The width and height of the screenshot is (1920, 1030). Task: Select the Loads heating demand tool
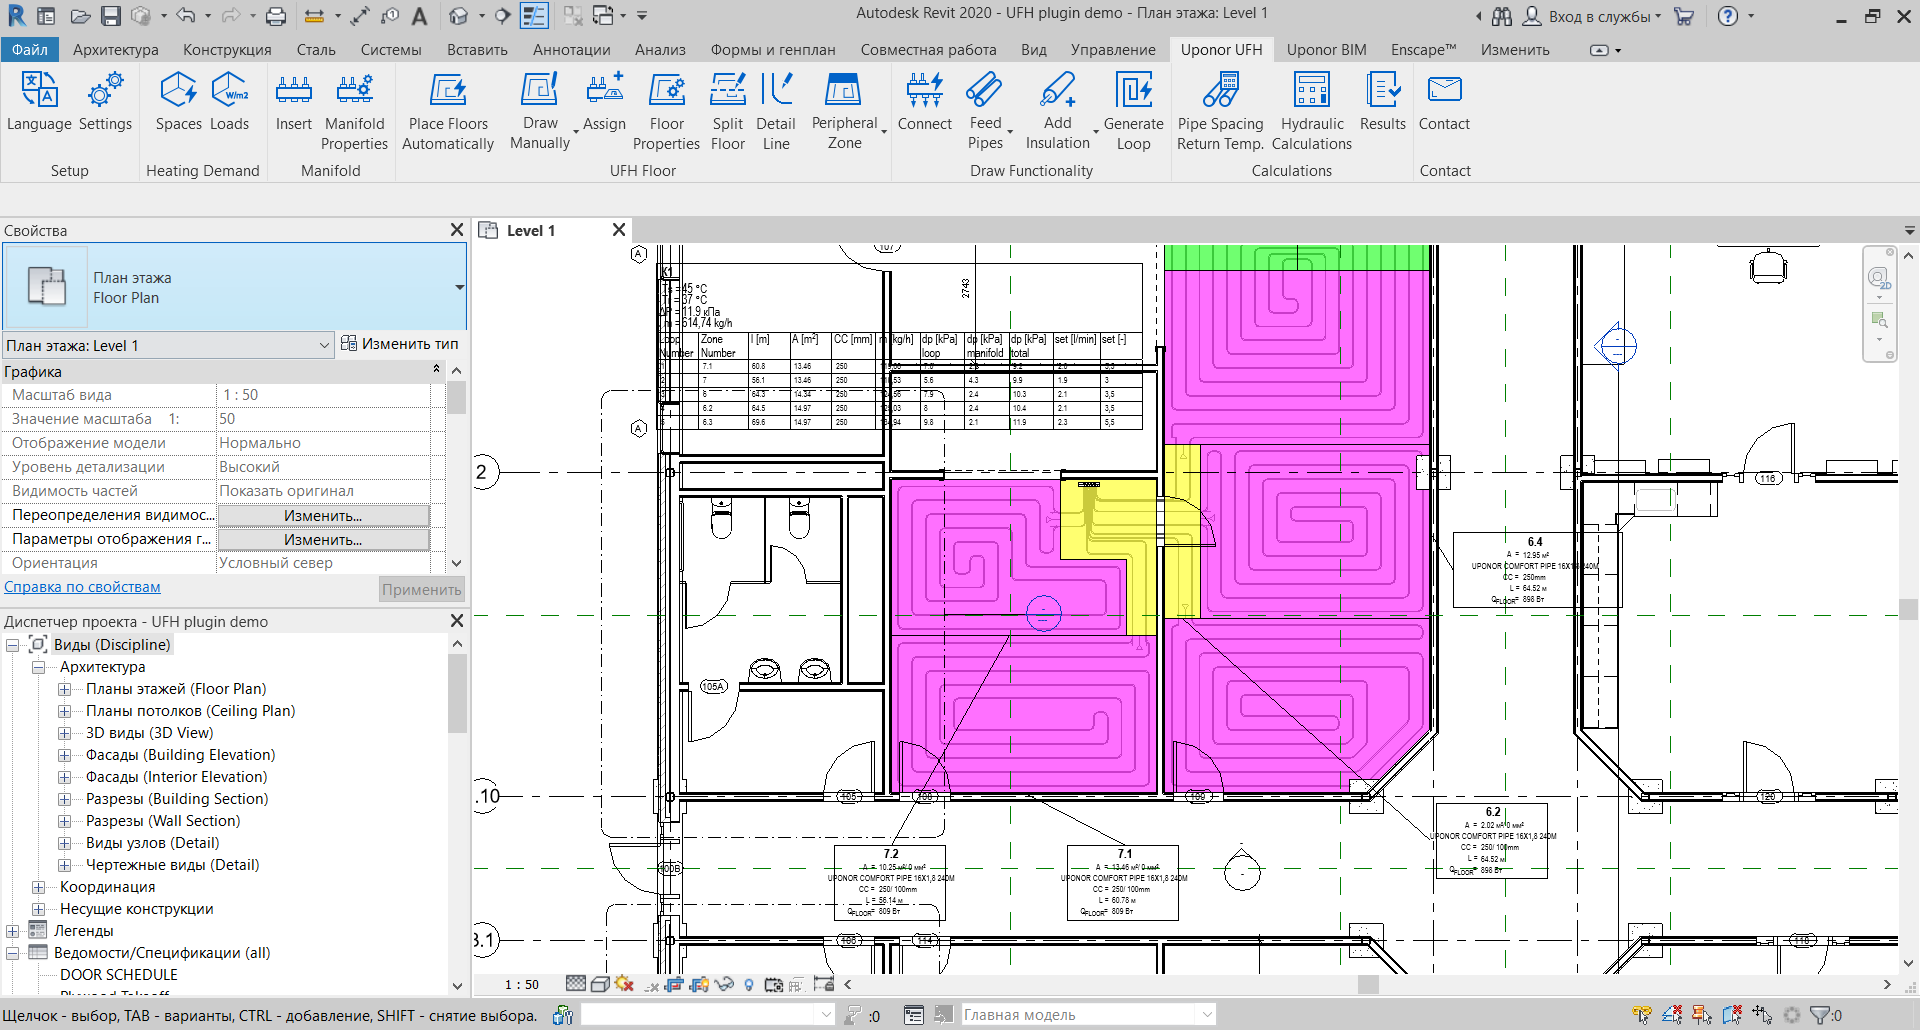tap(229, 102)
